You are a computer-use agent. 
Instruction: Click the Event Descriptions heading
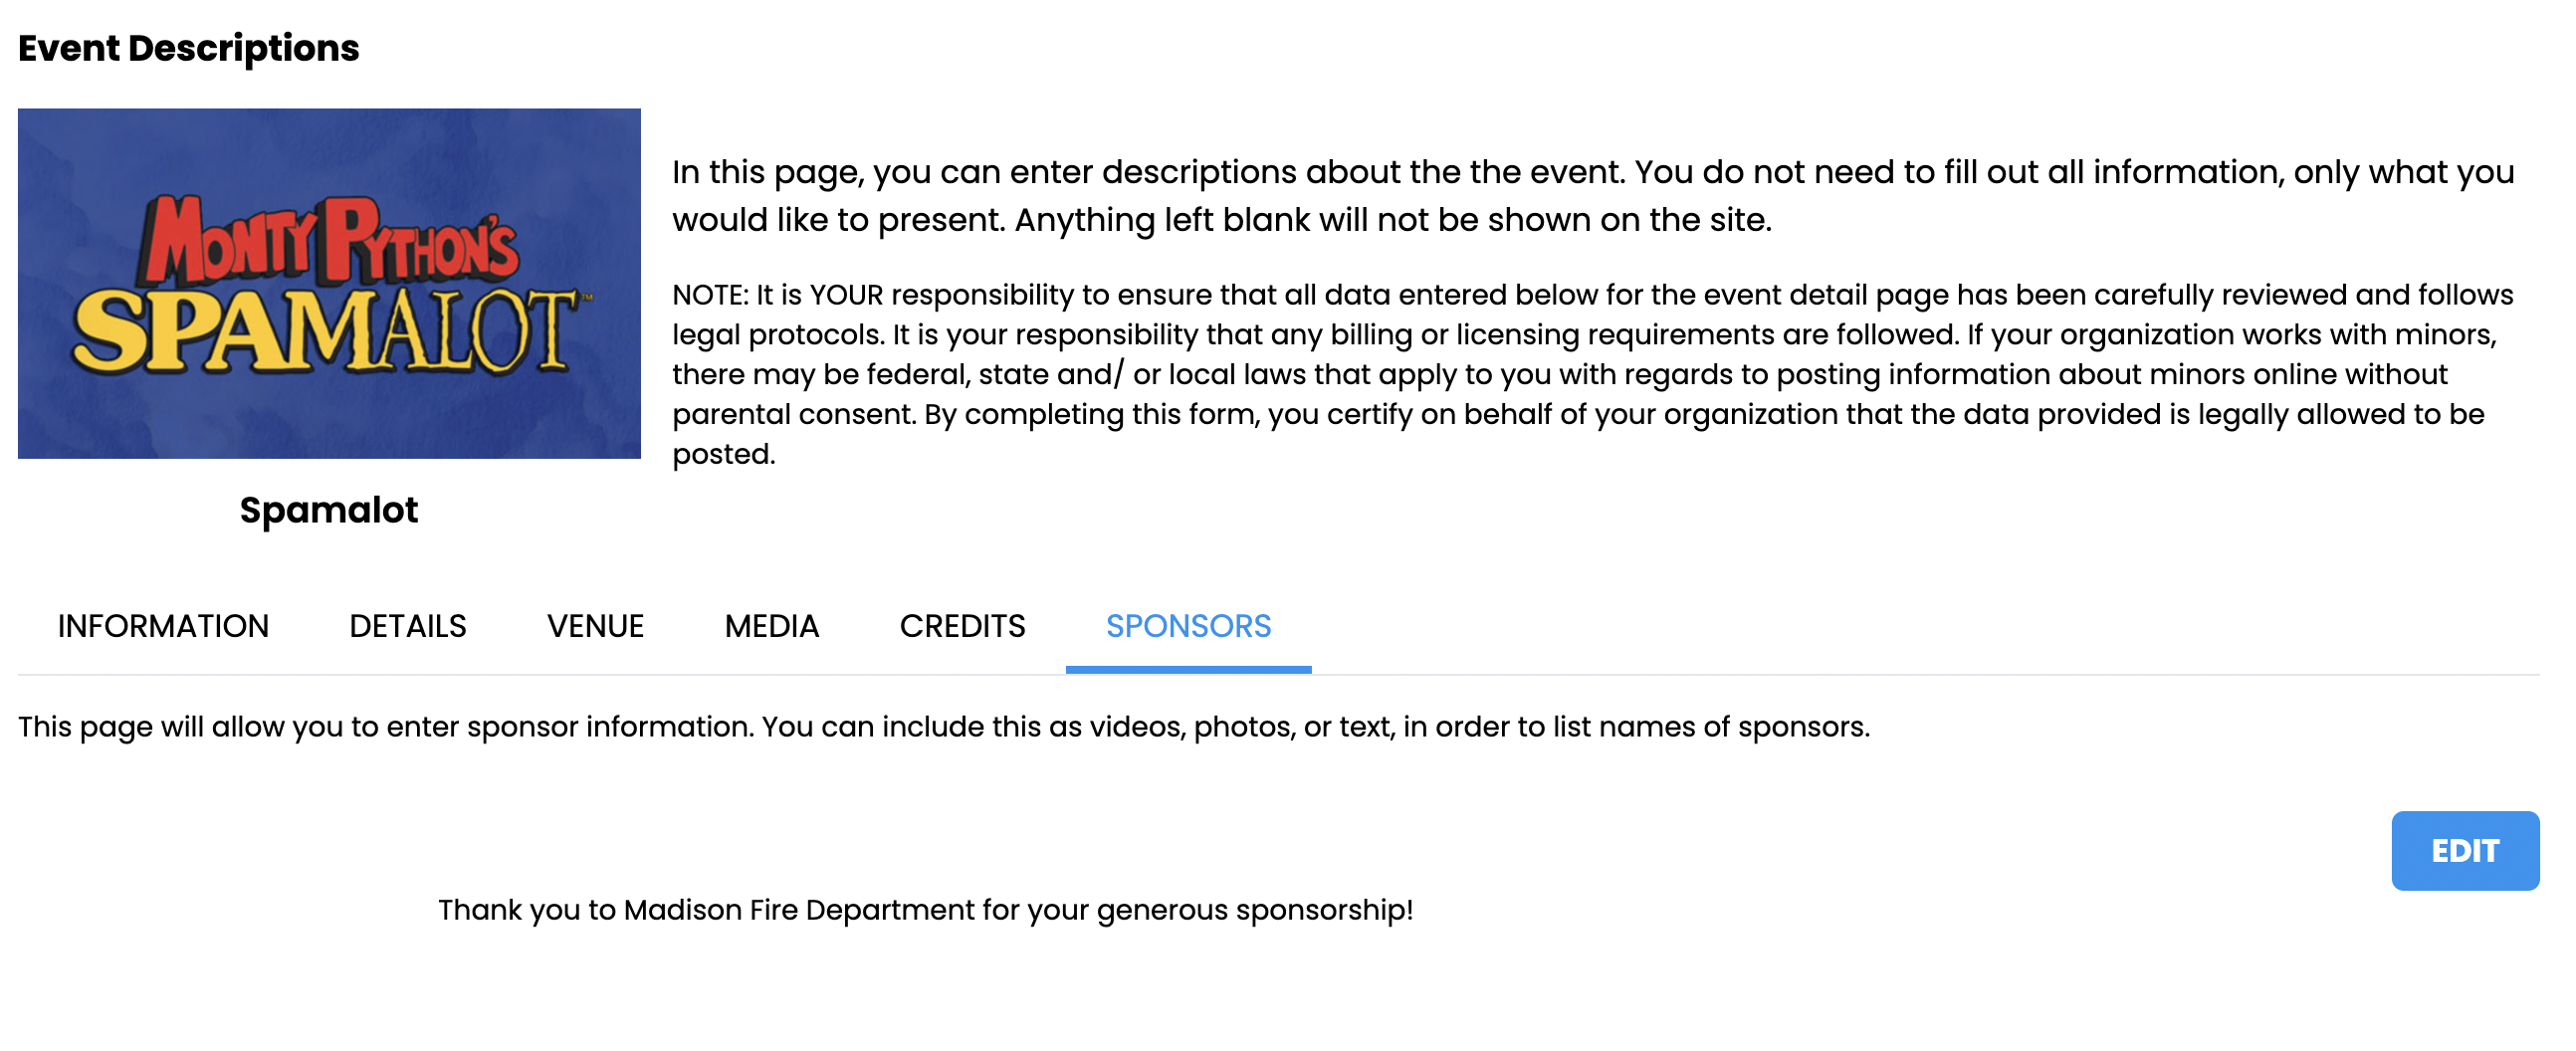[x=188, y=48]
